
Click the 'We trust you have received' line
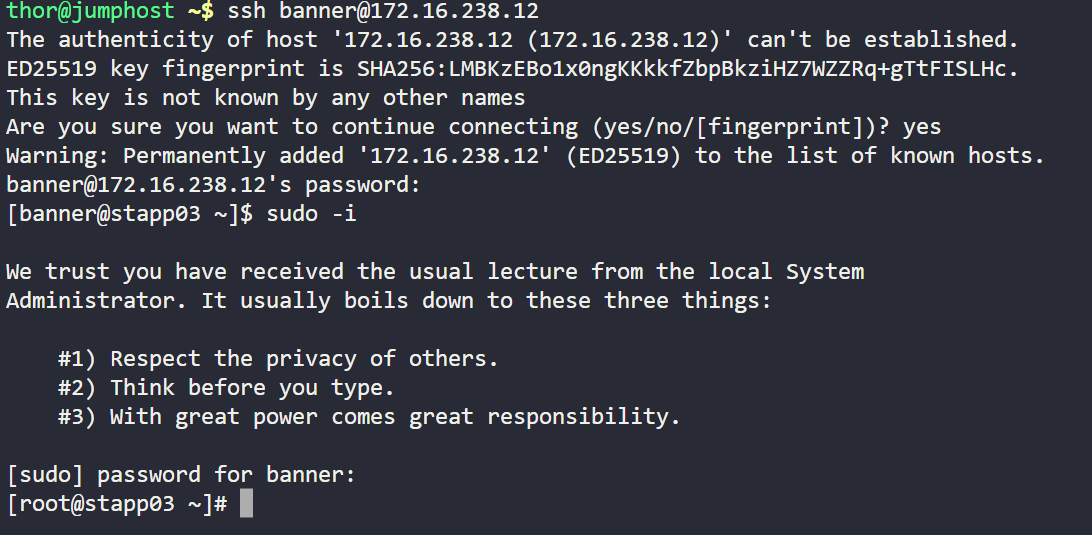pyautogui.click(x=435, y=272)
